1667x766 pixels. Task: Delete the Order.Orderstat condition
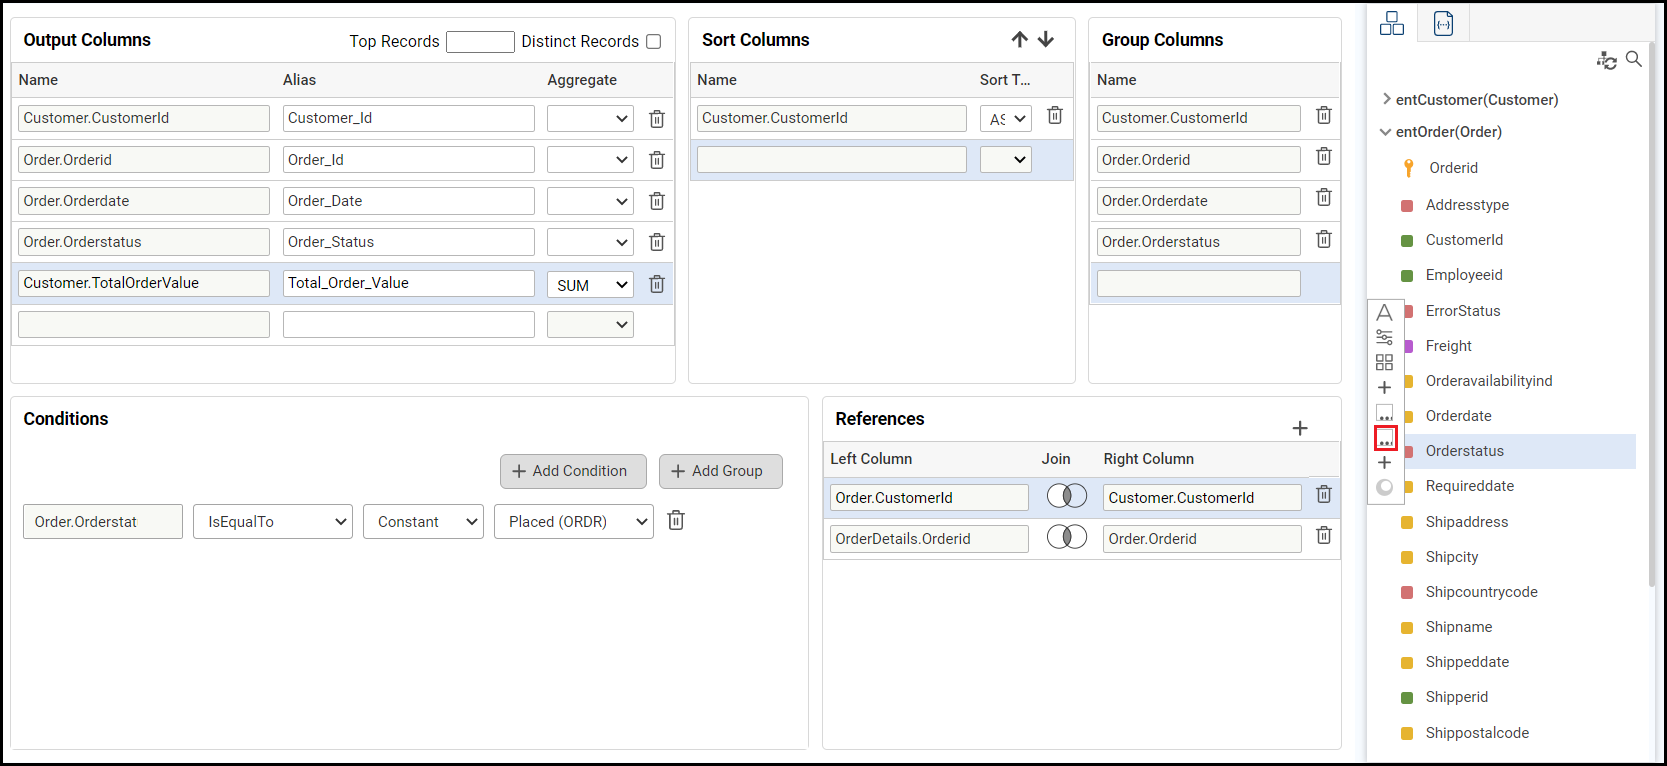click(676, 520)
